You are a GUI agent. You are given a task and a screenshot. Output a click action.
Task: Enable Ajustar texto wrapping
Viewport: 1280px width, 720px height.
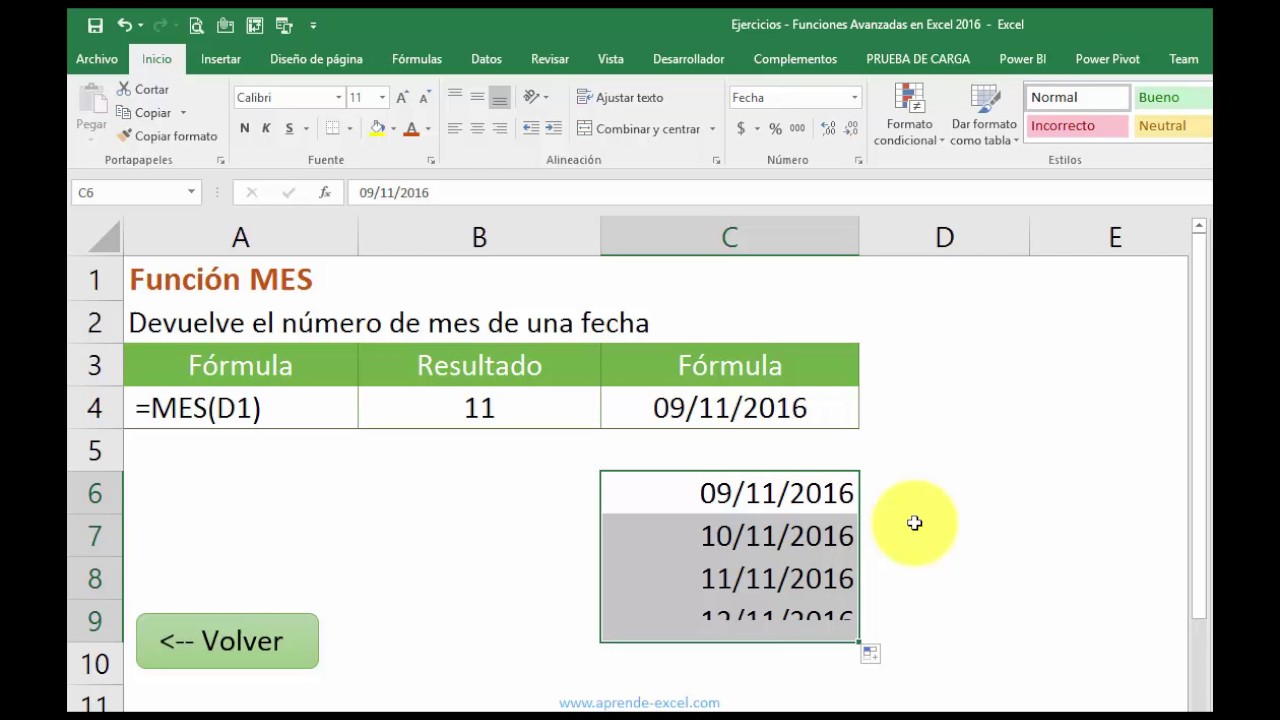[x=620, y=97]
